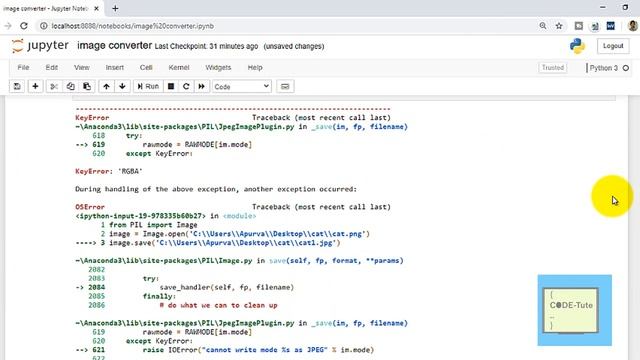Click the Trusted notebook indicator
The height and width of the screenshot is (360, 640).
tap(553, 68)
